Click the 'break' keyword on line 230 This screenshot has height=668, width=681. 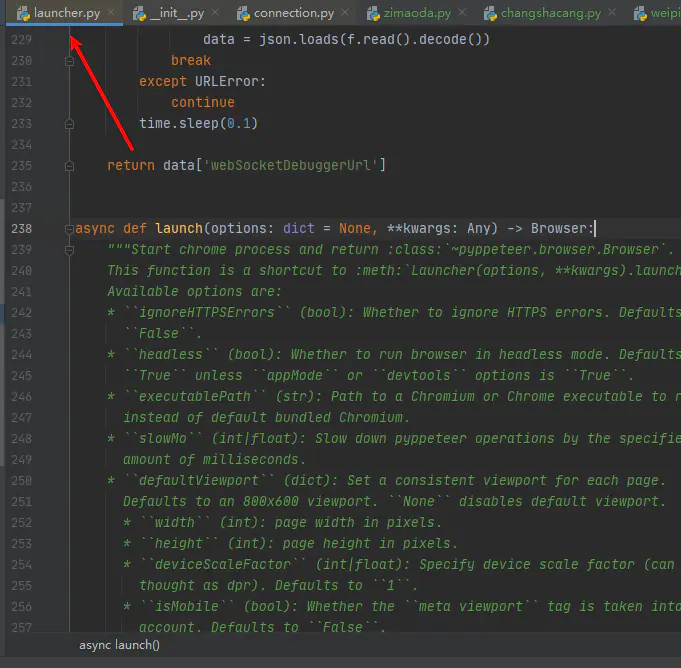[191, 60]
